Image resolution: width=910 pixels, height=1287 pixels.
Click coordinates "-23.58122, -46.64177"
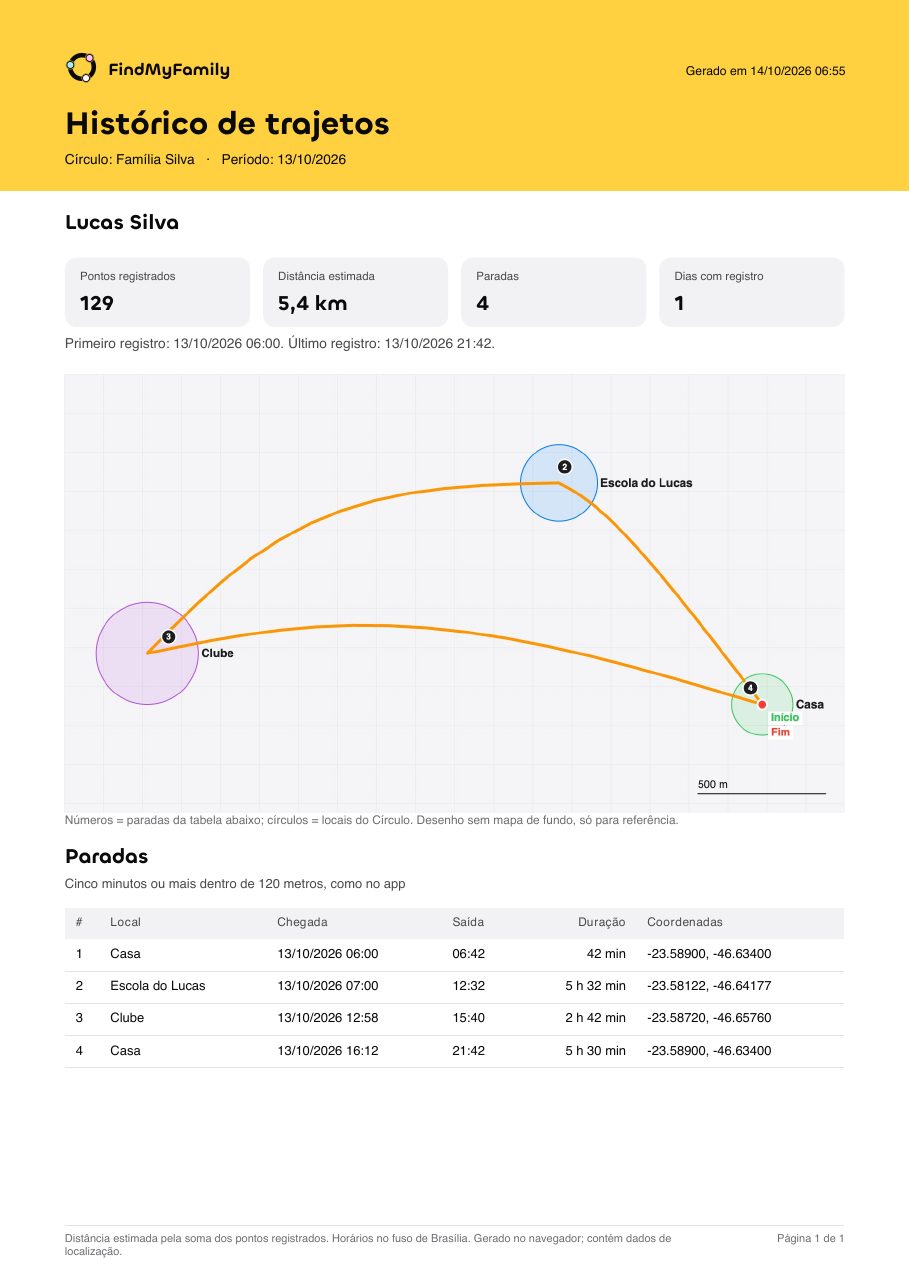tap(709, 986)
